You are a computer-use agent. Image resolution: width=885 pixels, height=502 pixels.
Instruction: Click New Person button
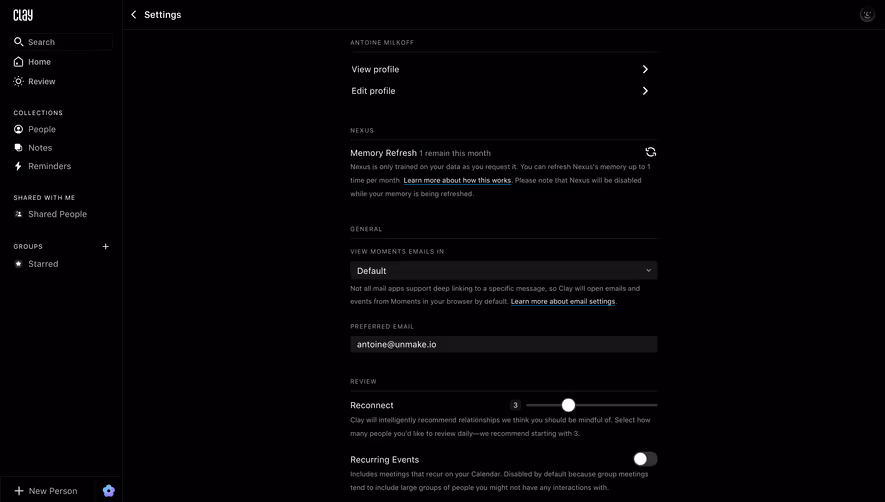point(46,491)
